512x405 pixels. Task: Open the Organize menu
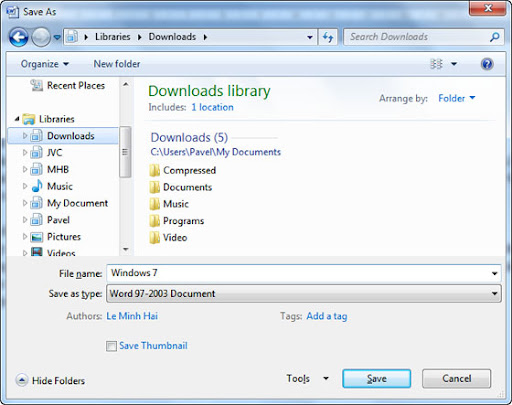[x=44, y=64]
